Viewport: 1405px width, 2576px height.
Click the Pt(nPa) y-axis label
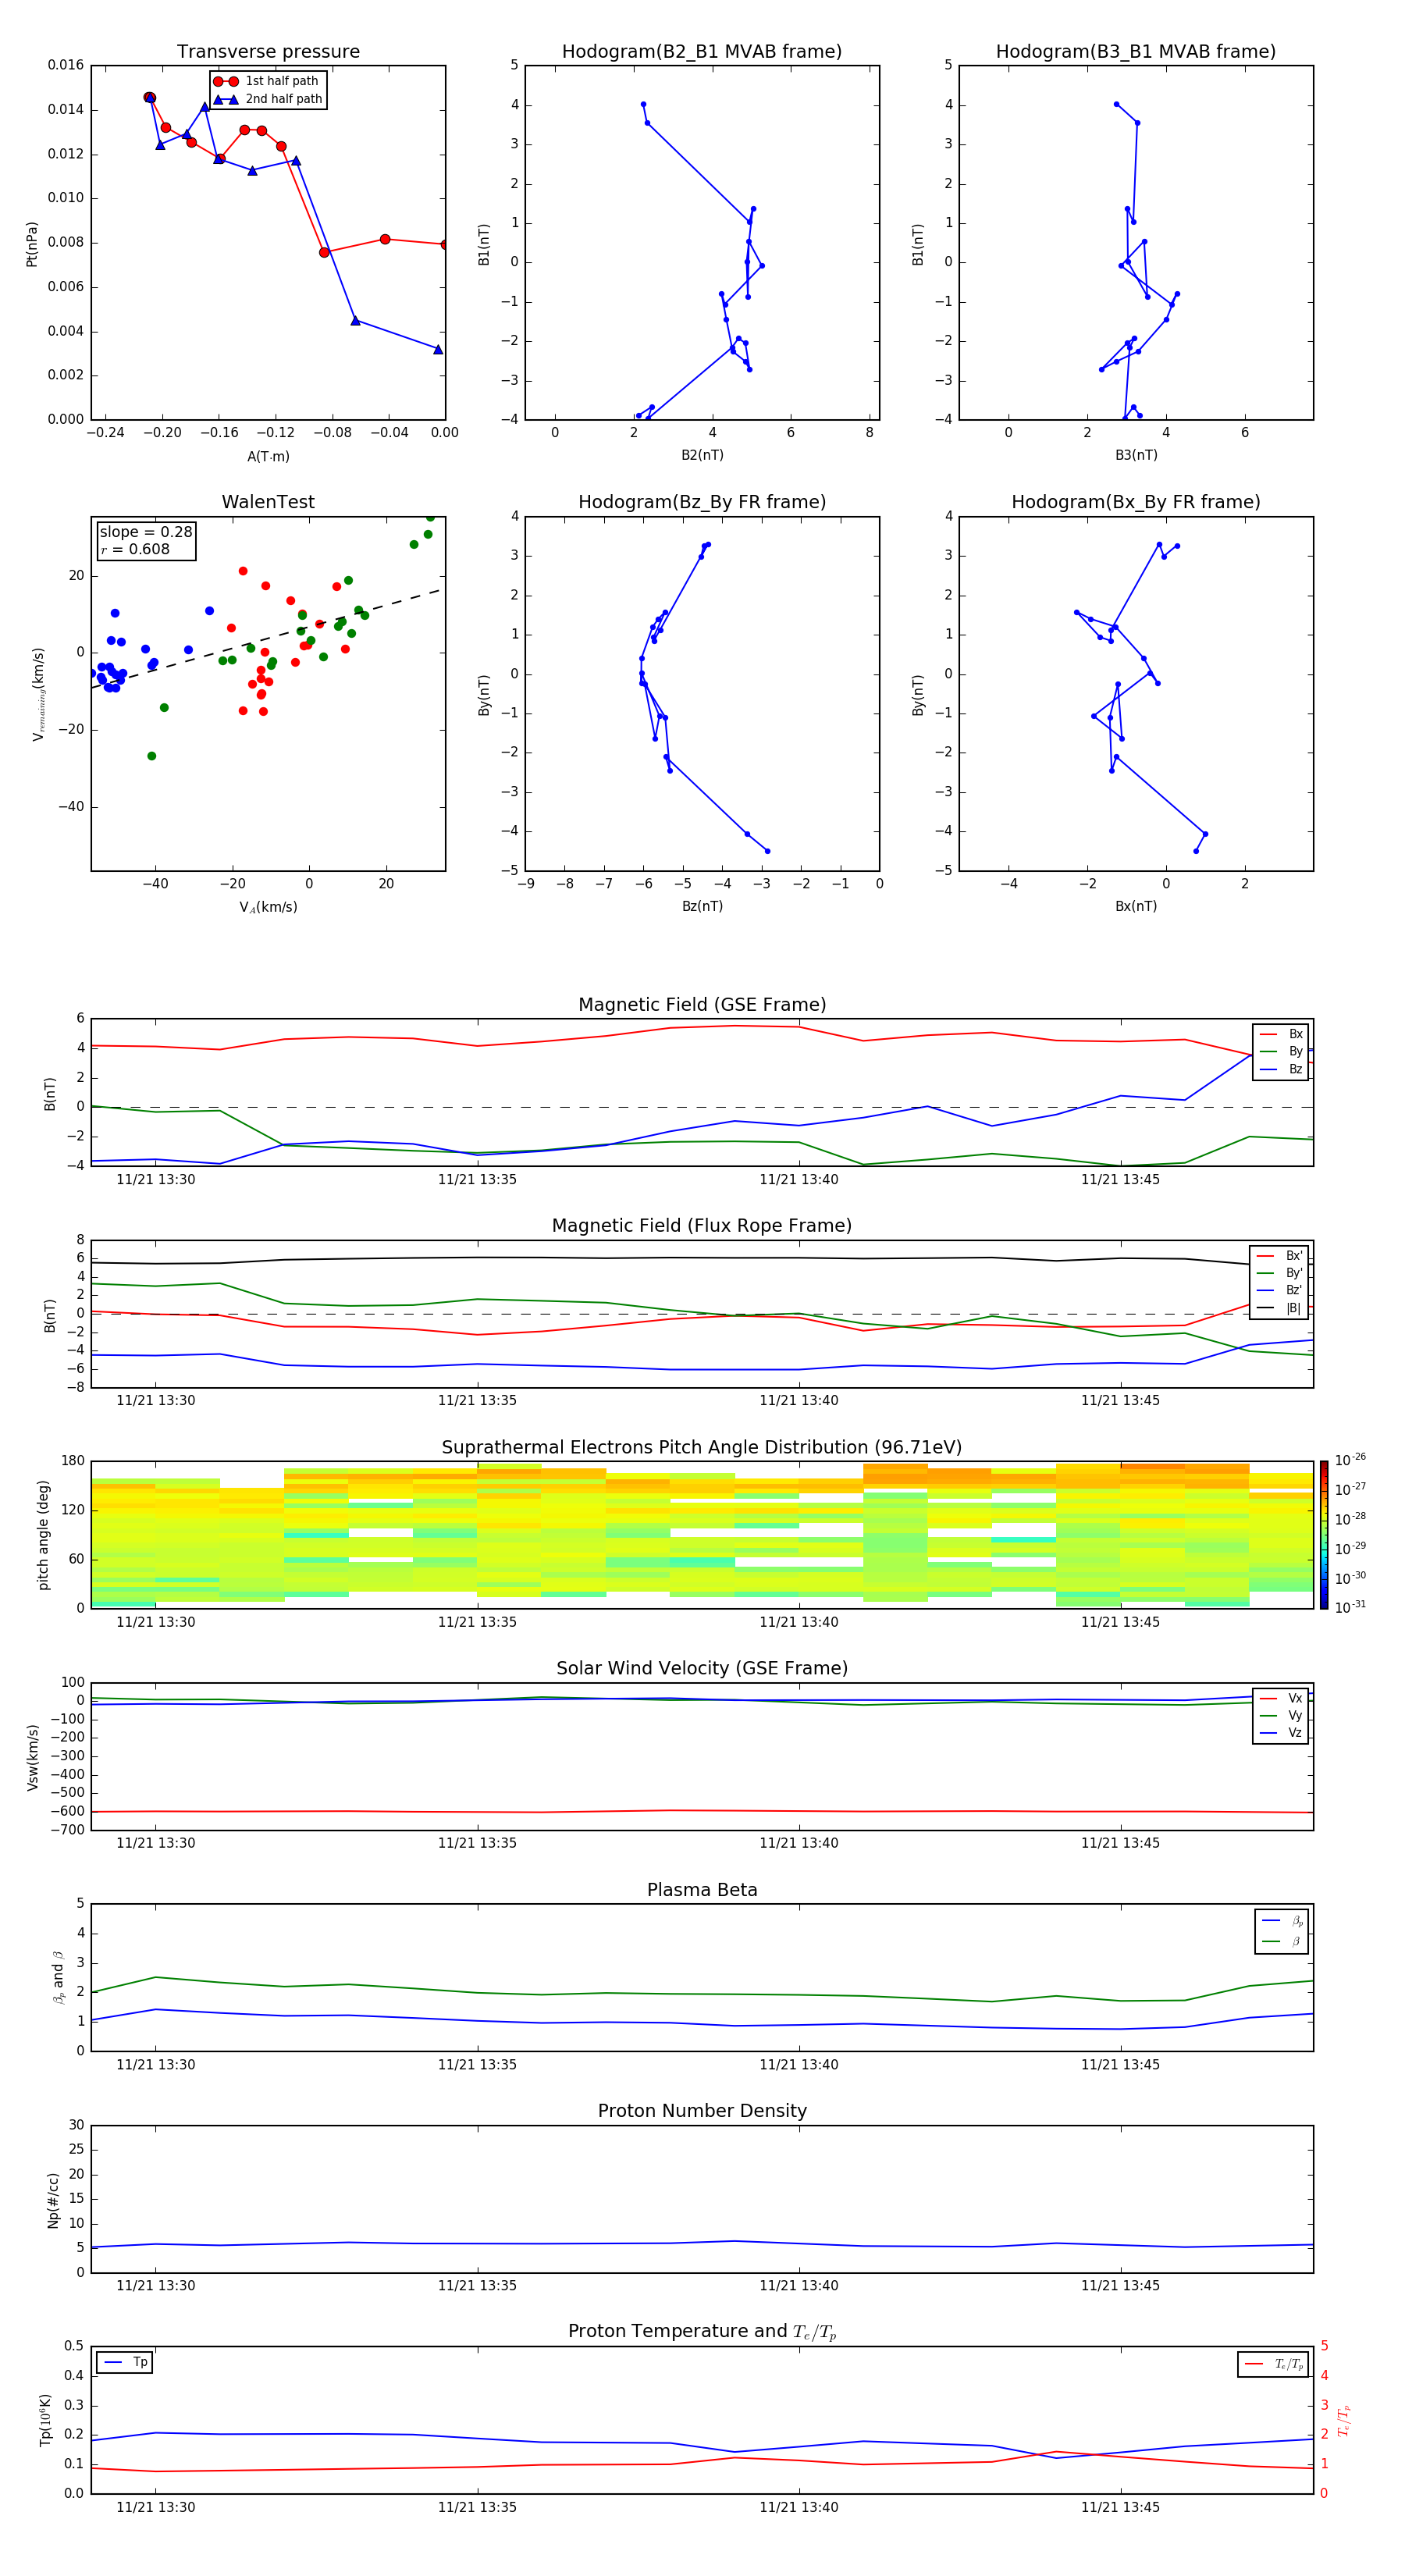pyautogui.click(x=31, y=244)
